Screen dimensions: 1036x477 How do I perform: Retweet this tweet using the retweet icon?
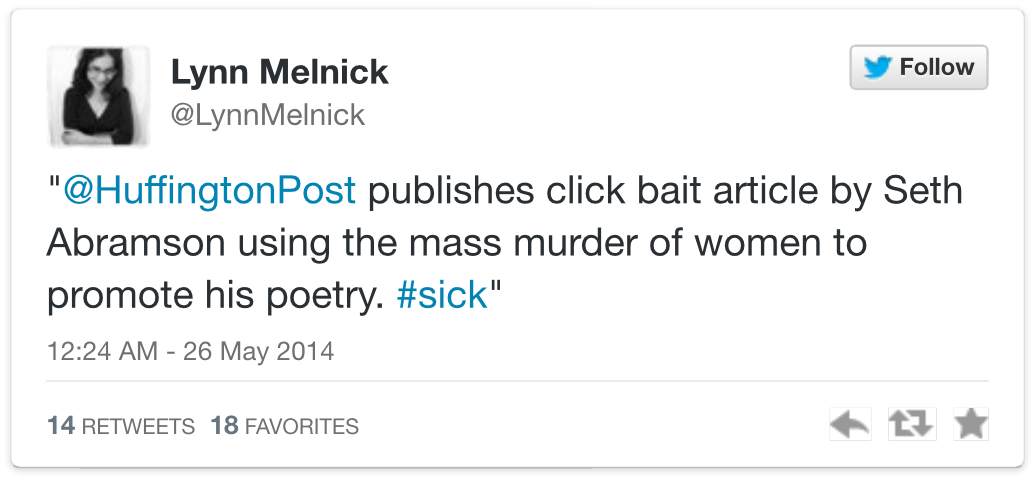click(911, 425)
